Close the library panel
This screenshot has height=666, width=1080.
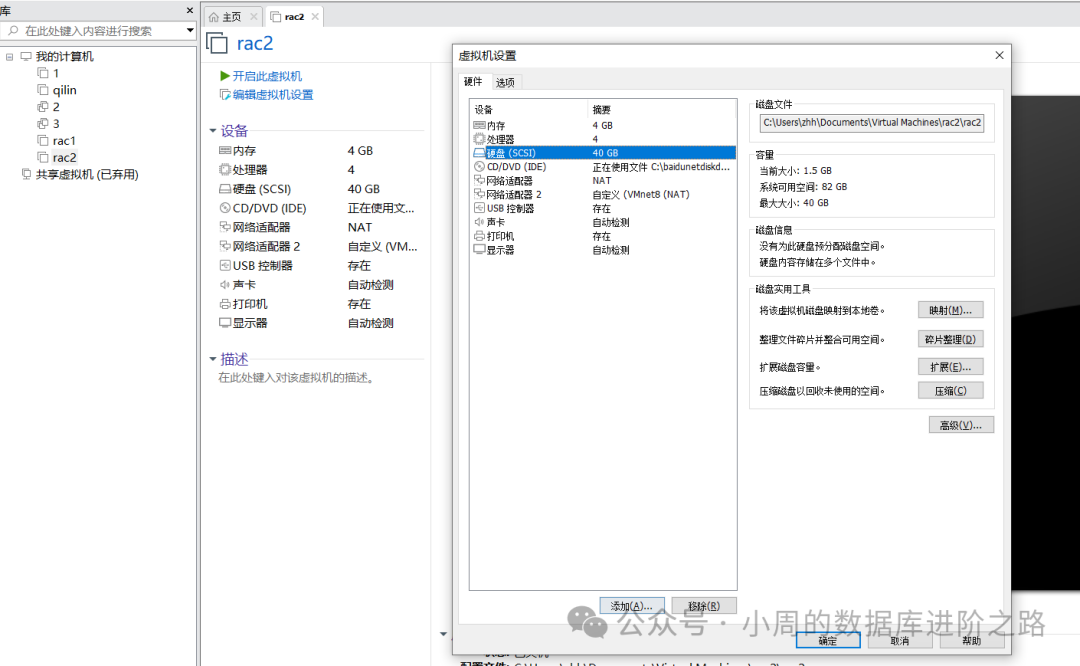(190, 10)
